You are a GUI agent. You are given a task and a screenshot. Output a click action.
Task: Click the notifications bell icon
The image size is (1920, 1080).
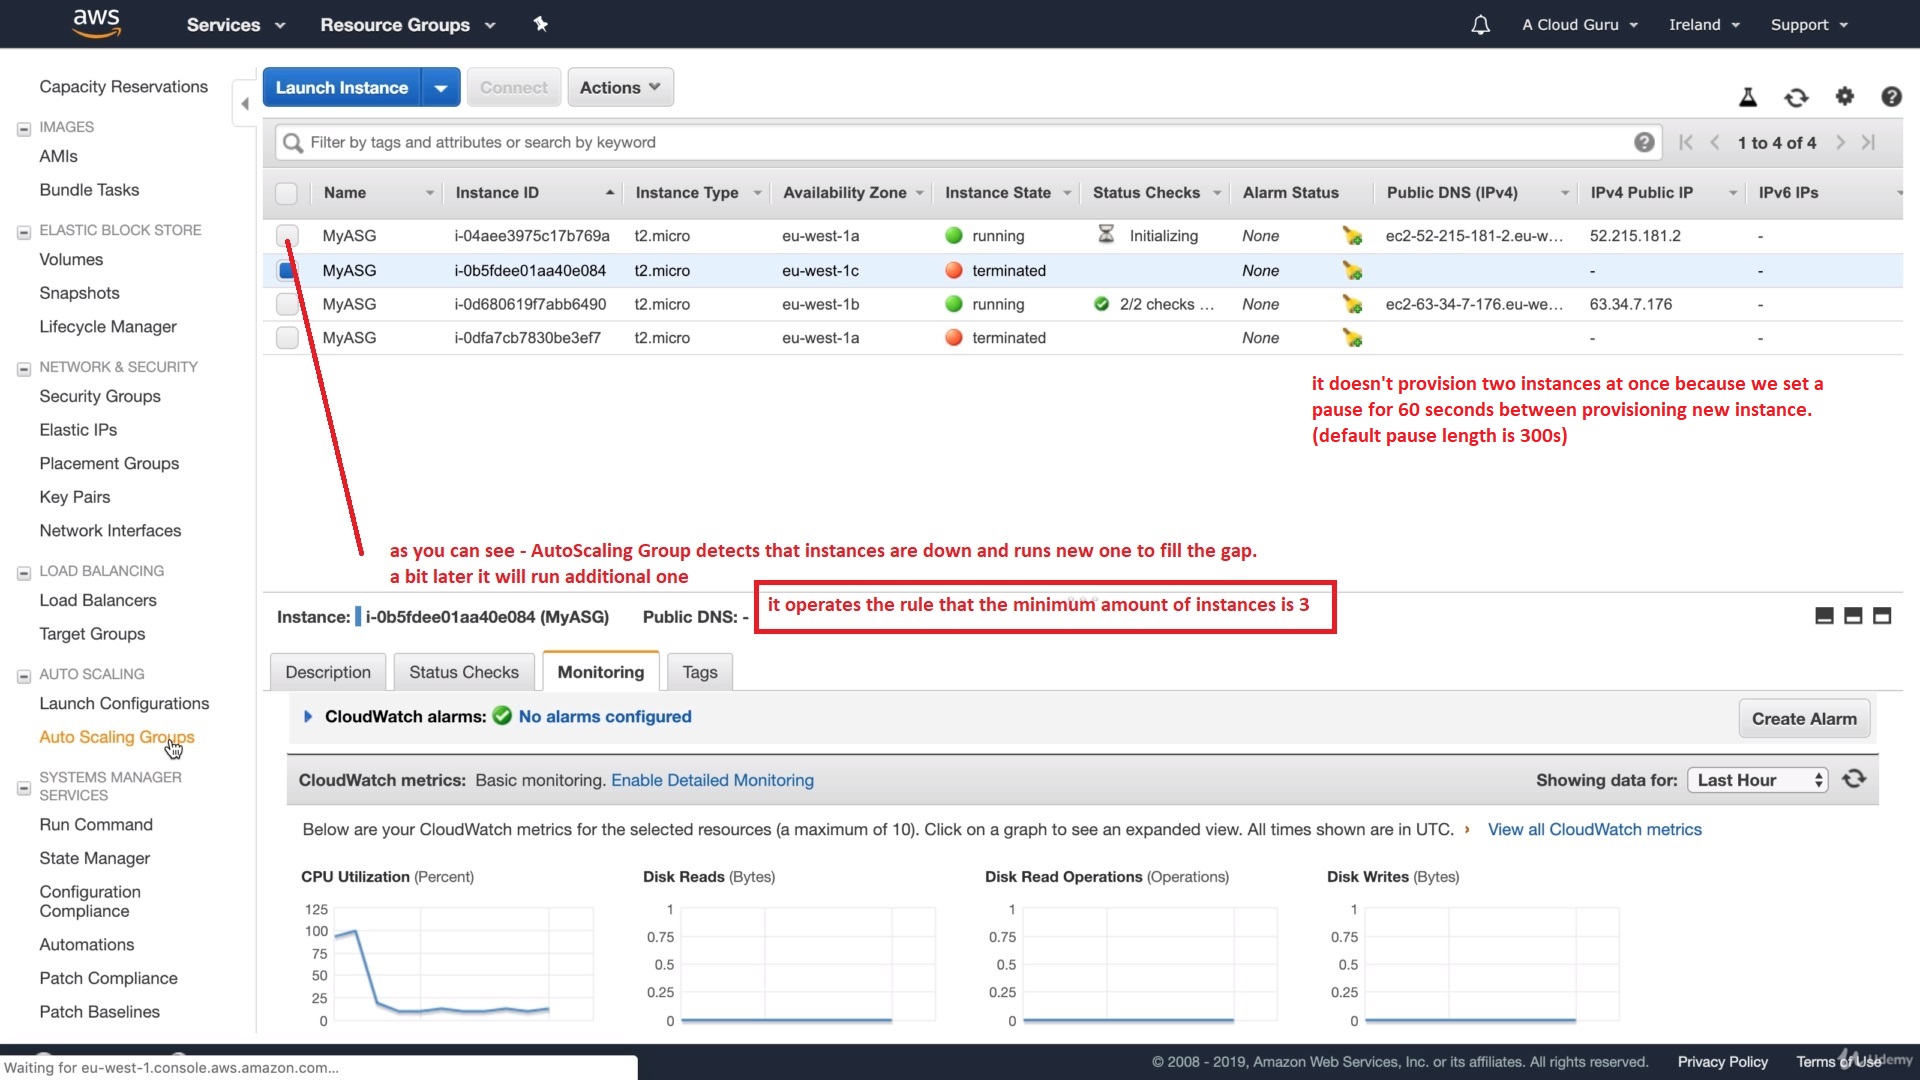pyautogui.click(x=1480, y=25)
